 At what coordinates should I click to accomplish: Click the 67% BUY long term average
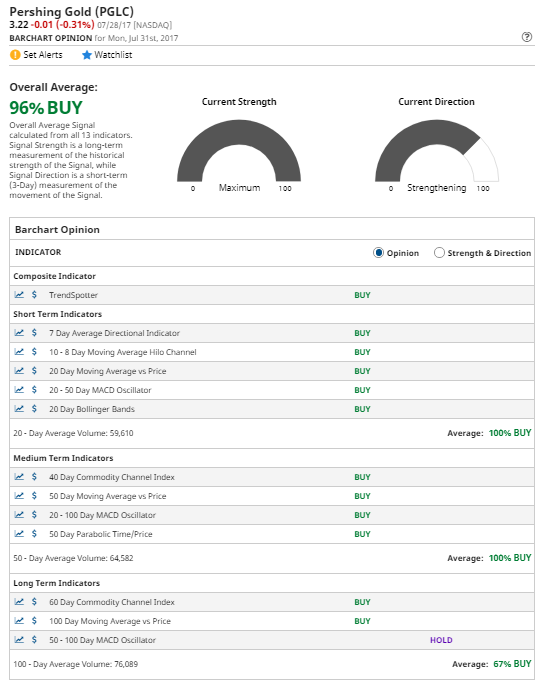point(512,664)
